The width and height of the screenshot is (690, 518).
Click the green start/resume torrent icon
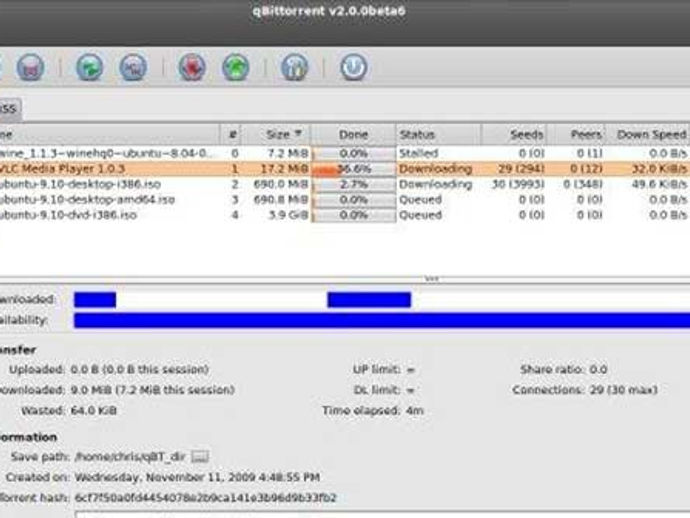[x=89, y=67]
